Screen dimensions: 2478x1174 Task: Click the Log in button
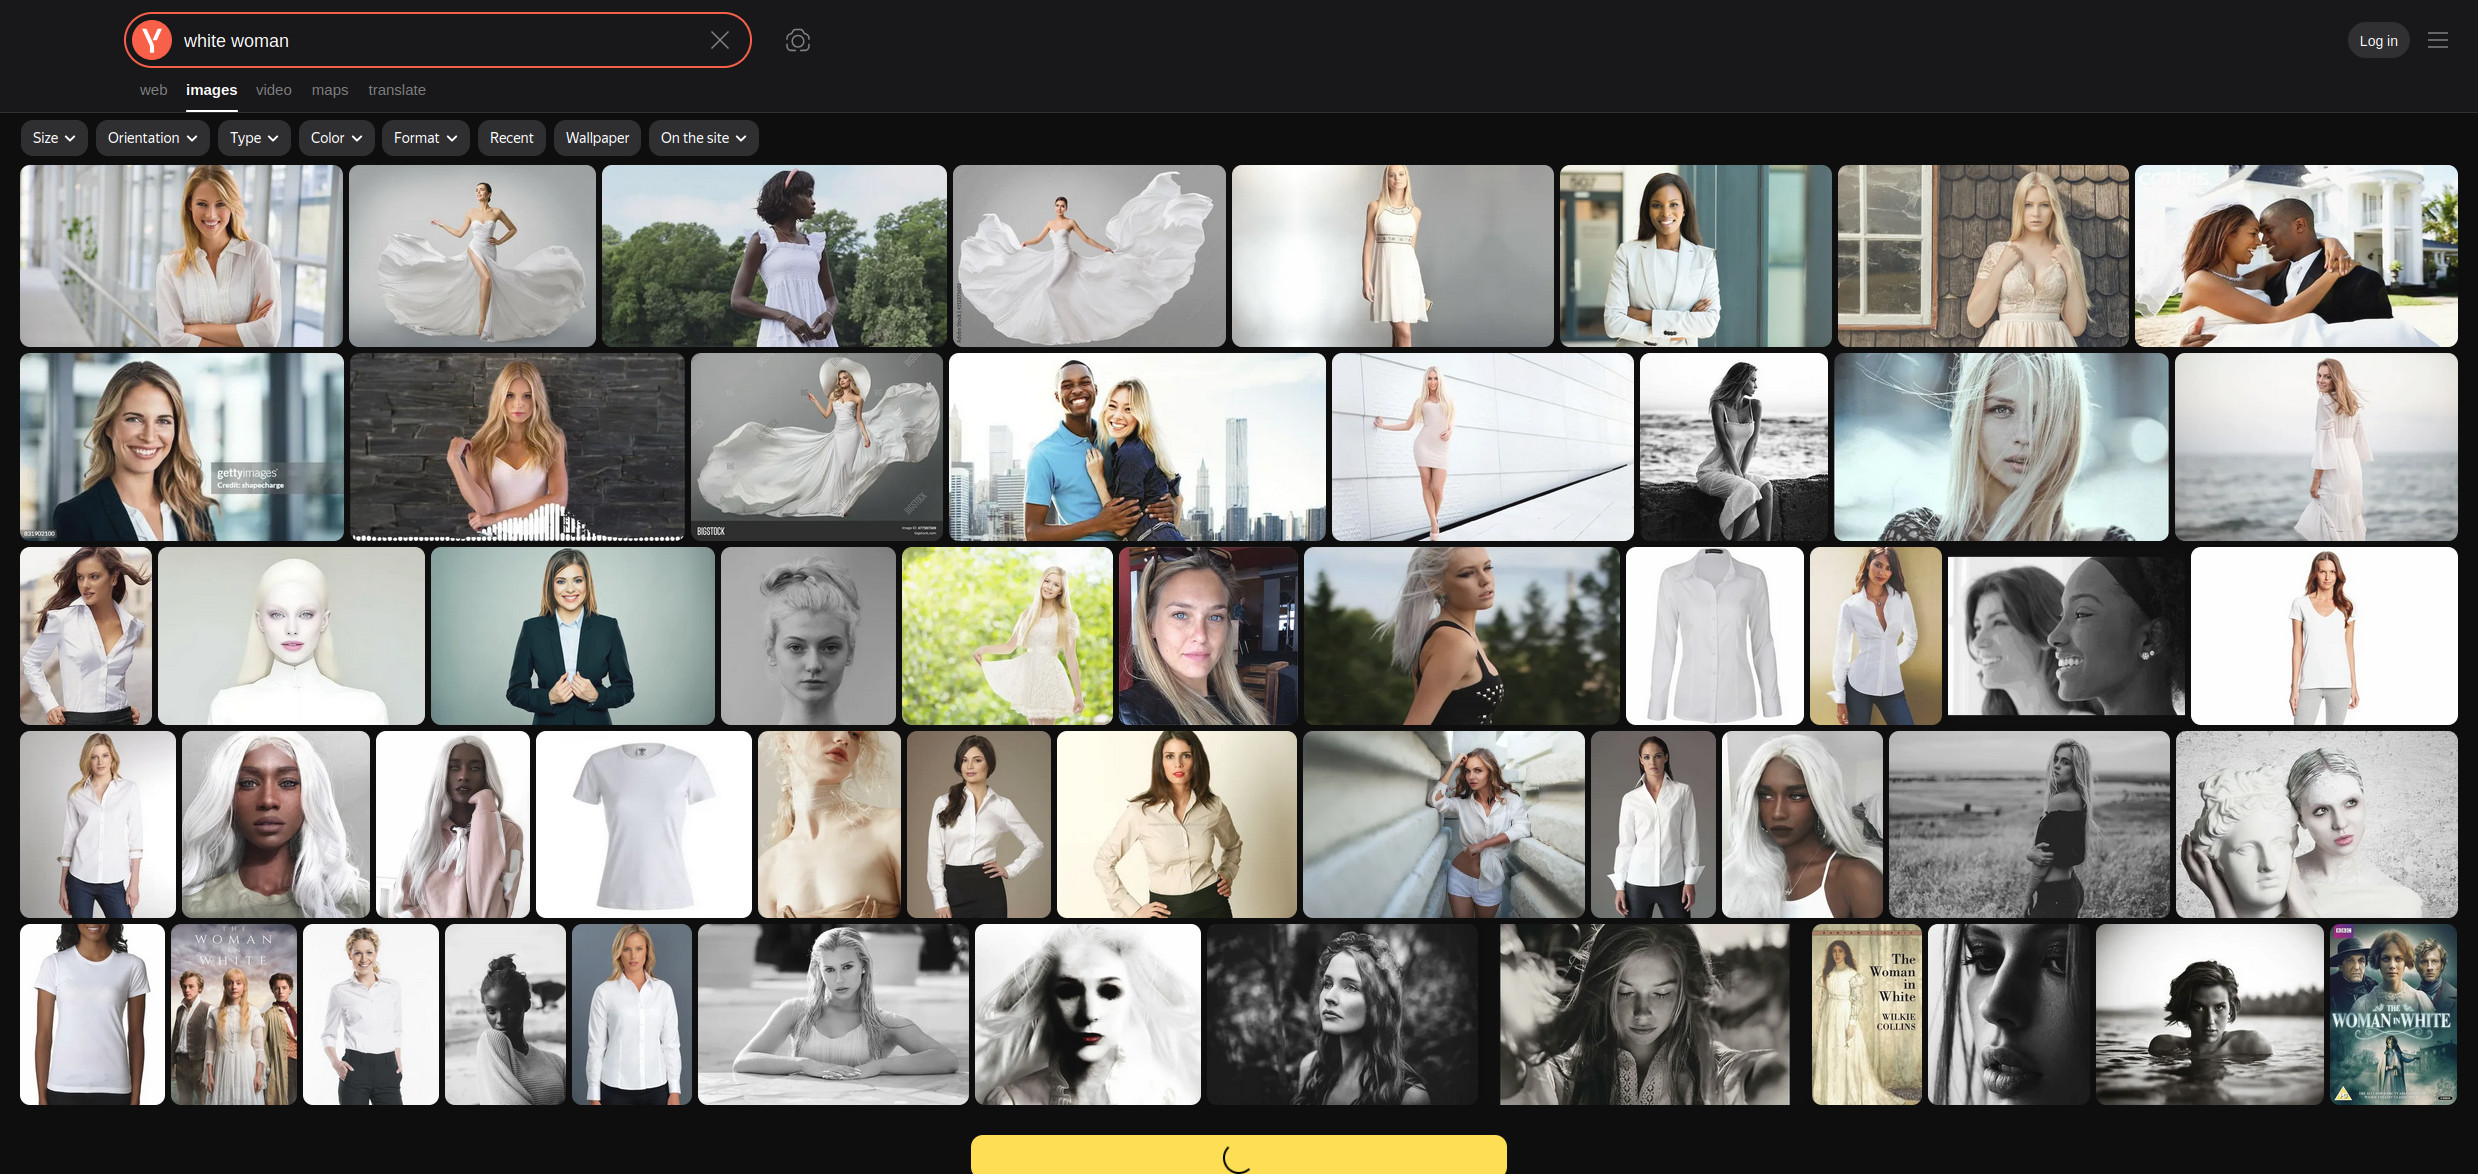pos(2378,41)
